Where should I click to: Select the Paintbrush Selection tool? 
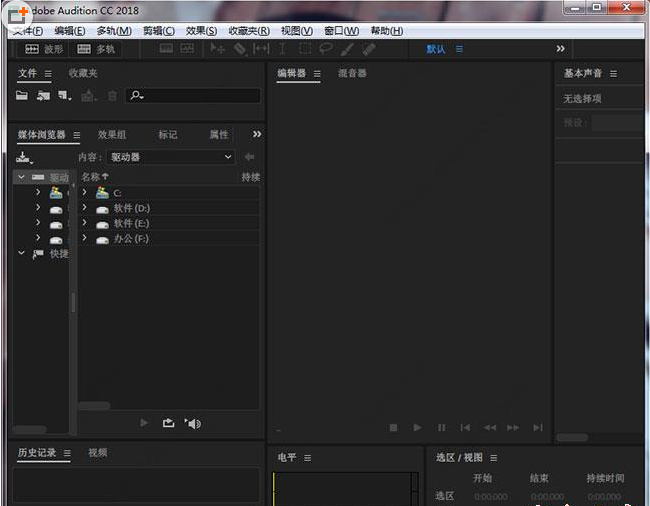coord(347,49)
